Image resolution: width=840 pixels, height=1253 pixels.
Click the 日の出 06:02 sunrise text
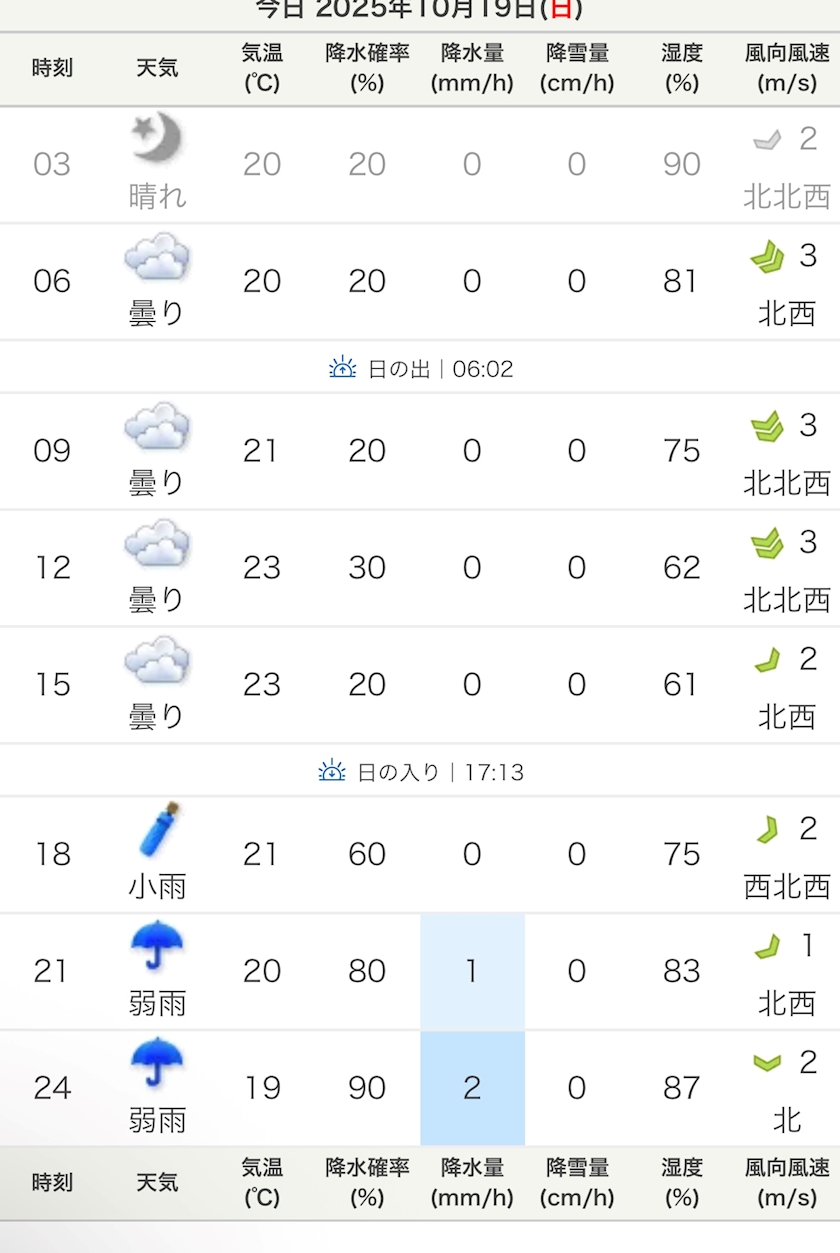(440, 369)
